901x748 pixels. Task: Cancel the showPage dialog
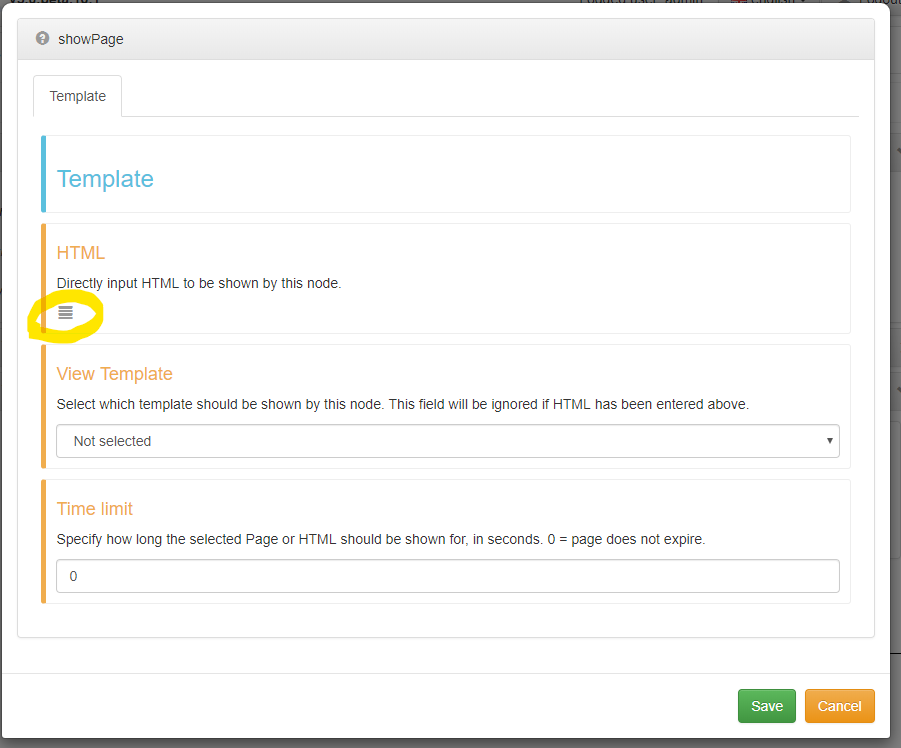[840, 706]
